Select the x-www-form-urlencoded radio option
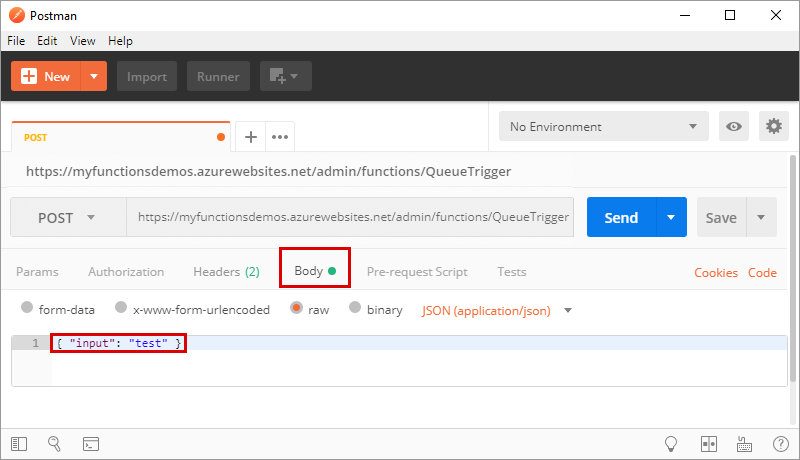 pos(121,308)
